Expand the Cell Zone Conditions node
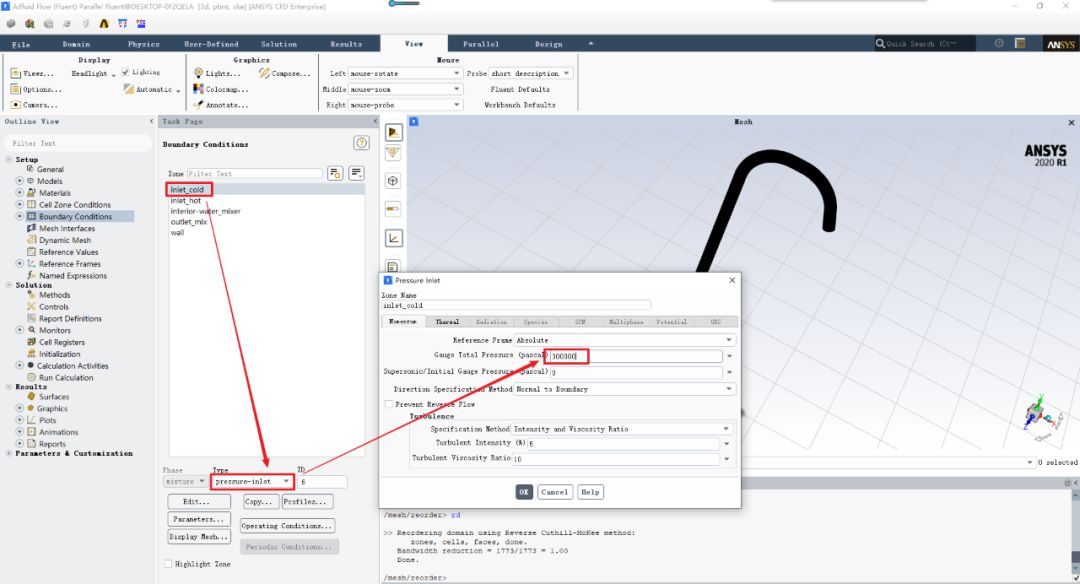The width and height of the screenshot is (1080, 584). [x=19, y=205]
